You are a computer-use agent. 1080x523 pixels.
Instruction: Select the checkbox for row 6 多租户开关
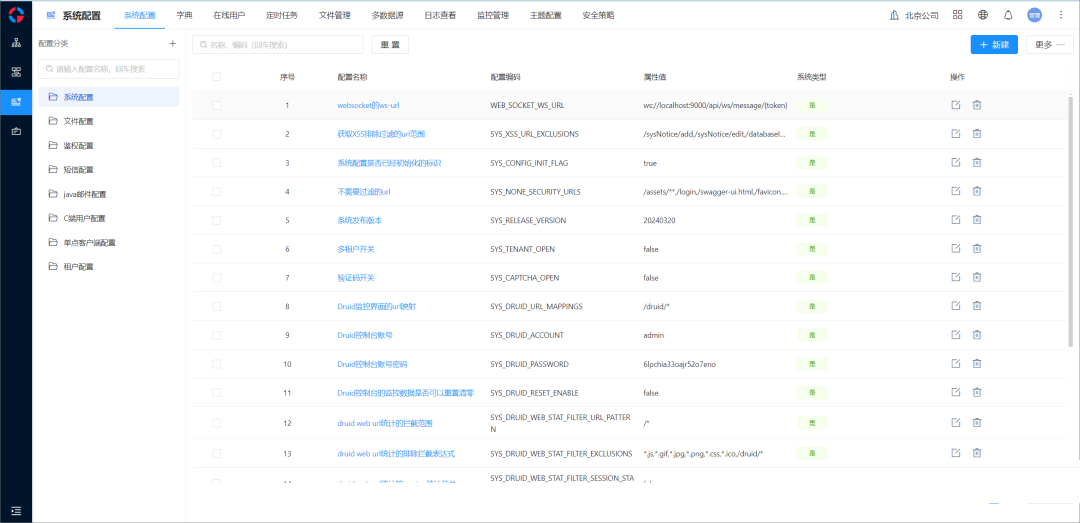[217, 249]
